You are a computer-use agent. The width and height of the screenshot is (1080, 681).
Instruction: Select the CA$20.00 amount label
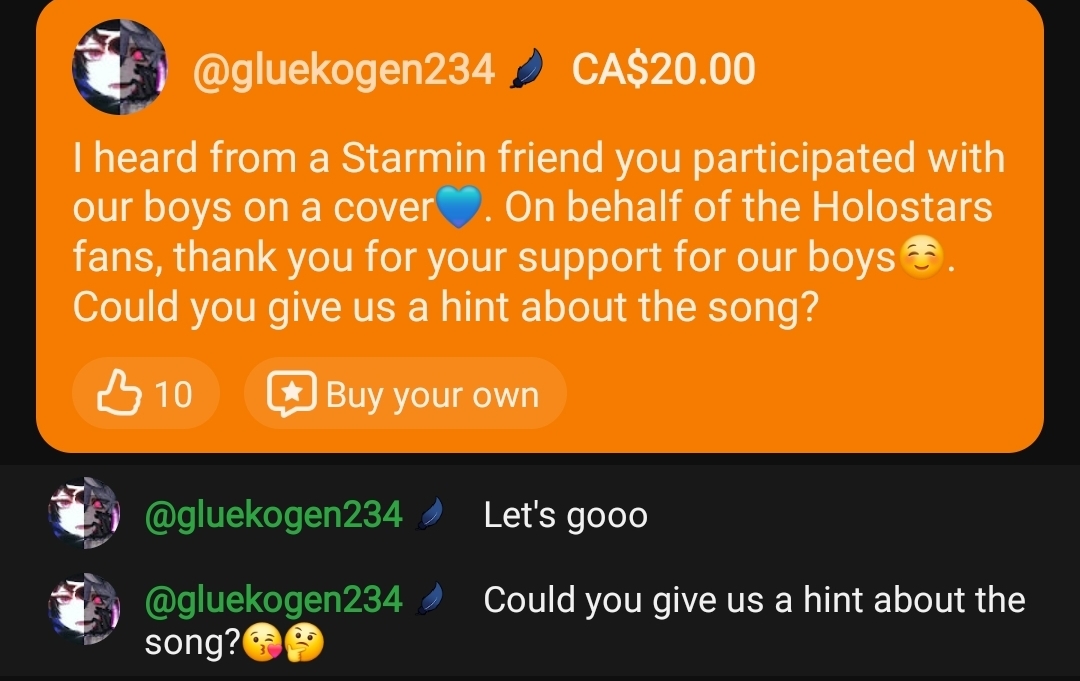[663, 70]
